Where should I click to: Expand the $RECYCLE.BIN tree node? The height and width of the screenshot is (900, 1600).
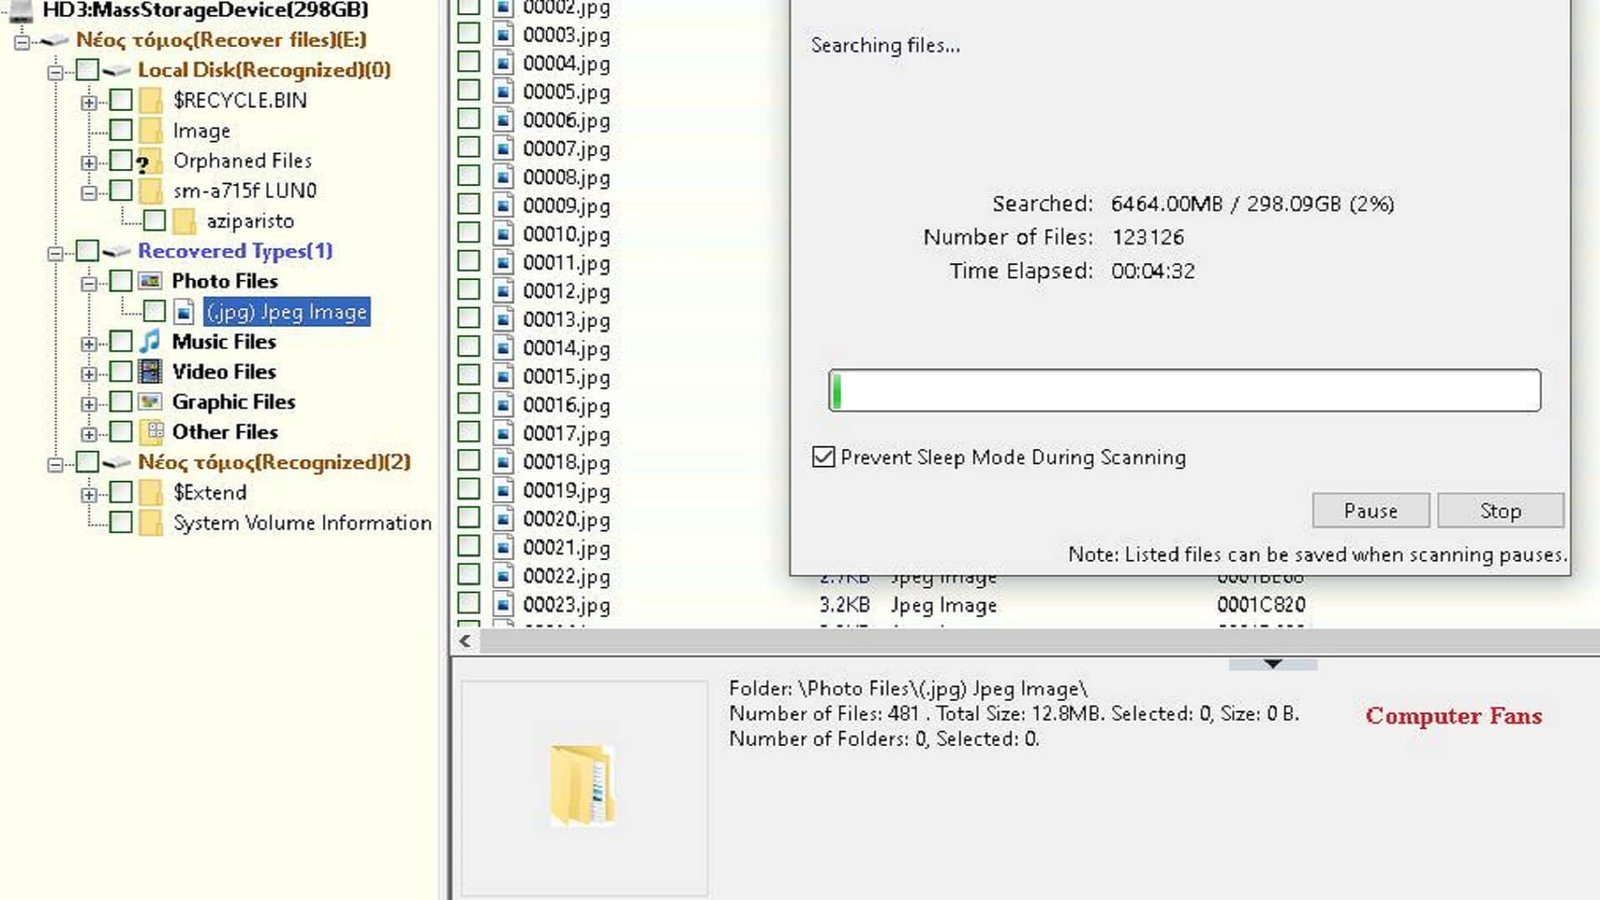point(89,102)
